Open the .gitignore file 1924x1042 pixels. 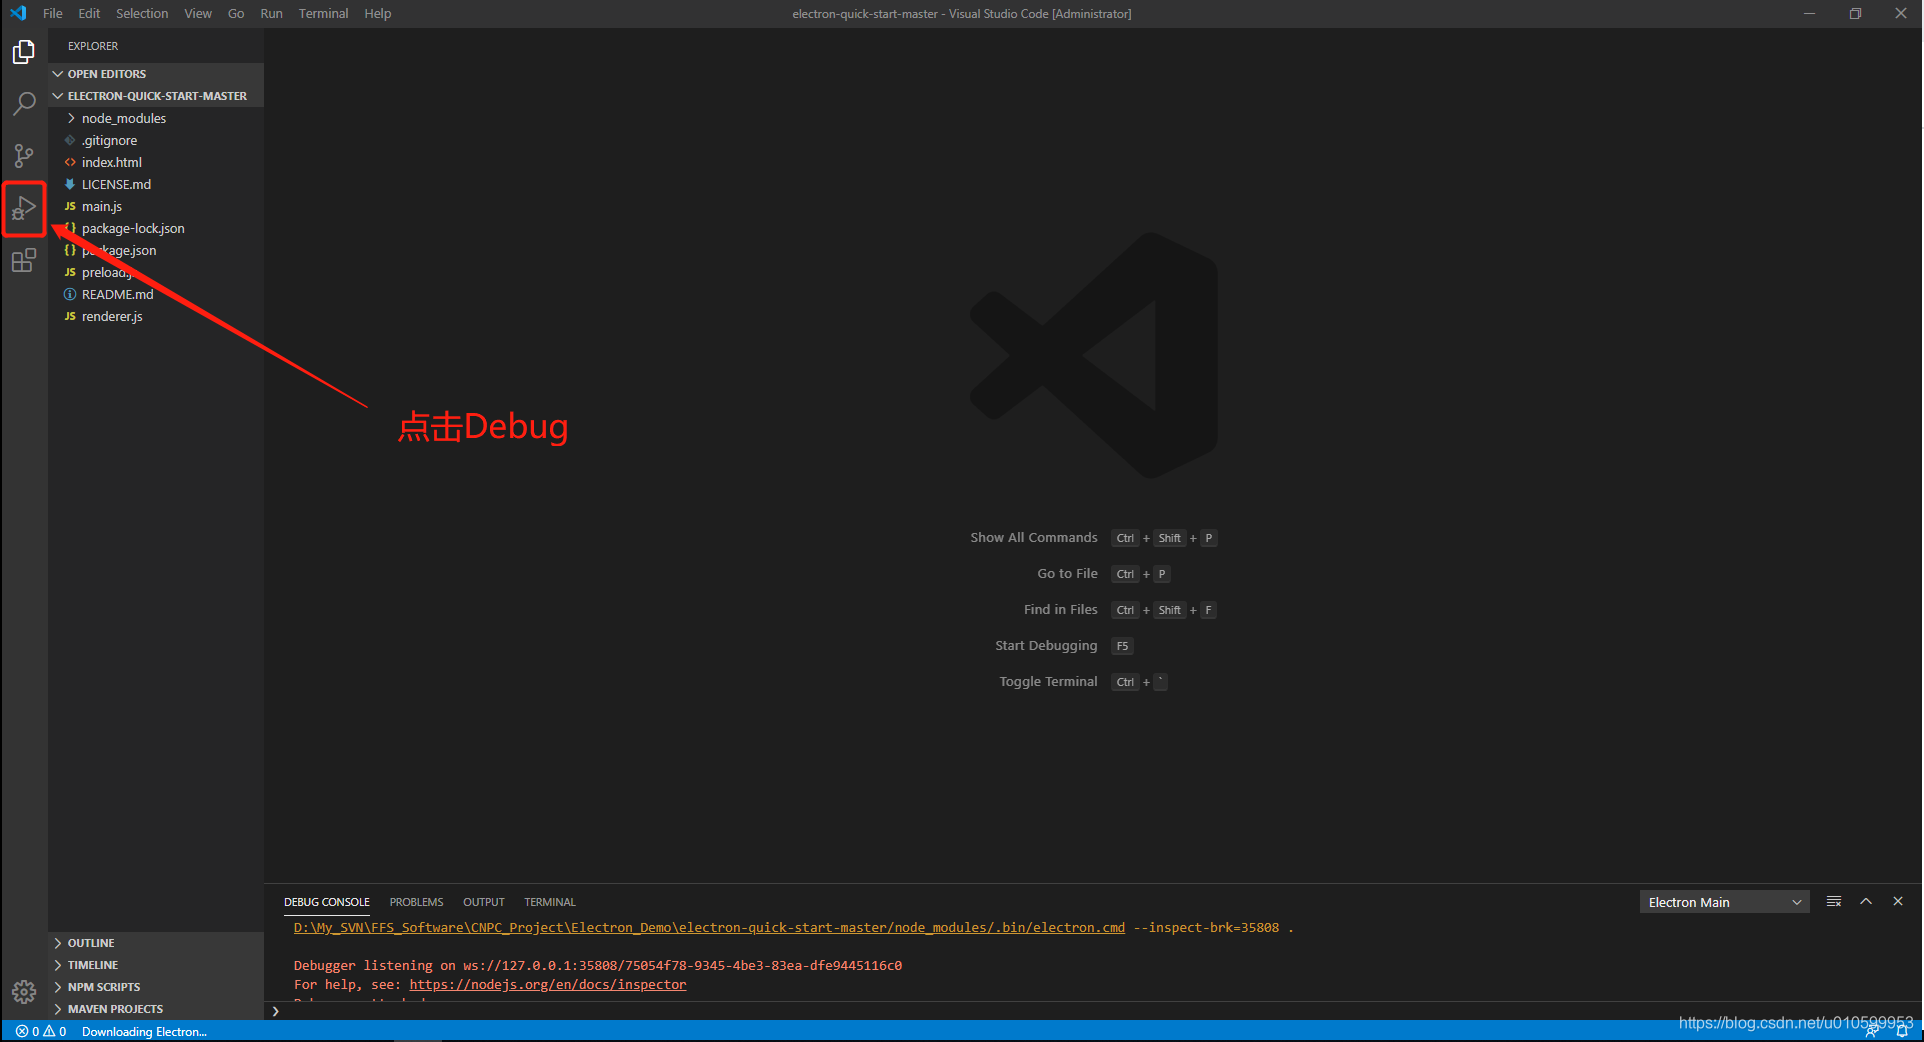156,140
